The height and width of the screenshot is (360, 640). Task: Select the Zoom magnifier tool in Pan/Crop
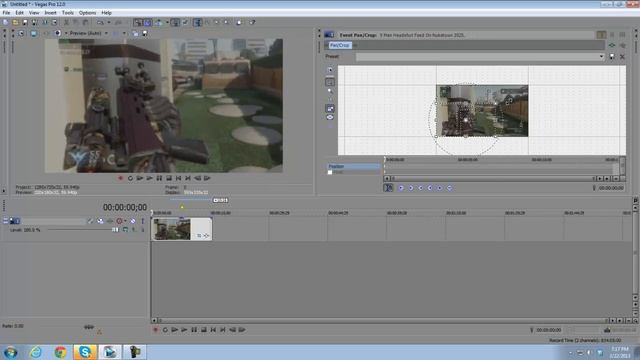click(330, 91)
